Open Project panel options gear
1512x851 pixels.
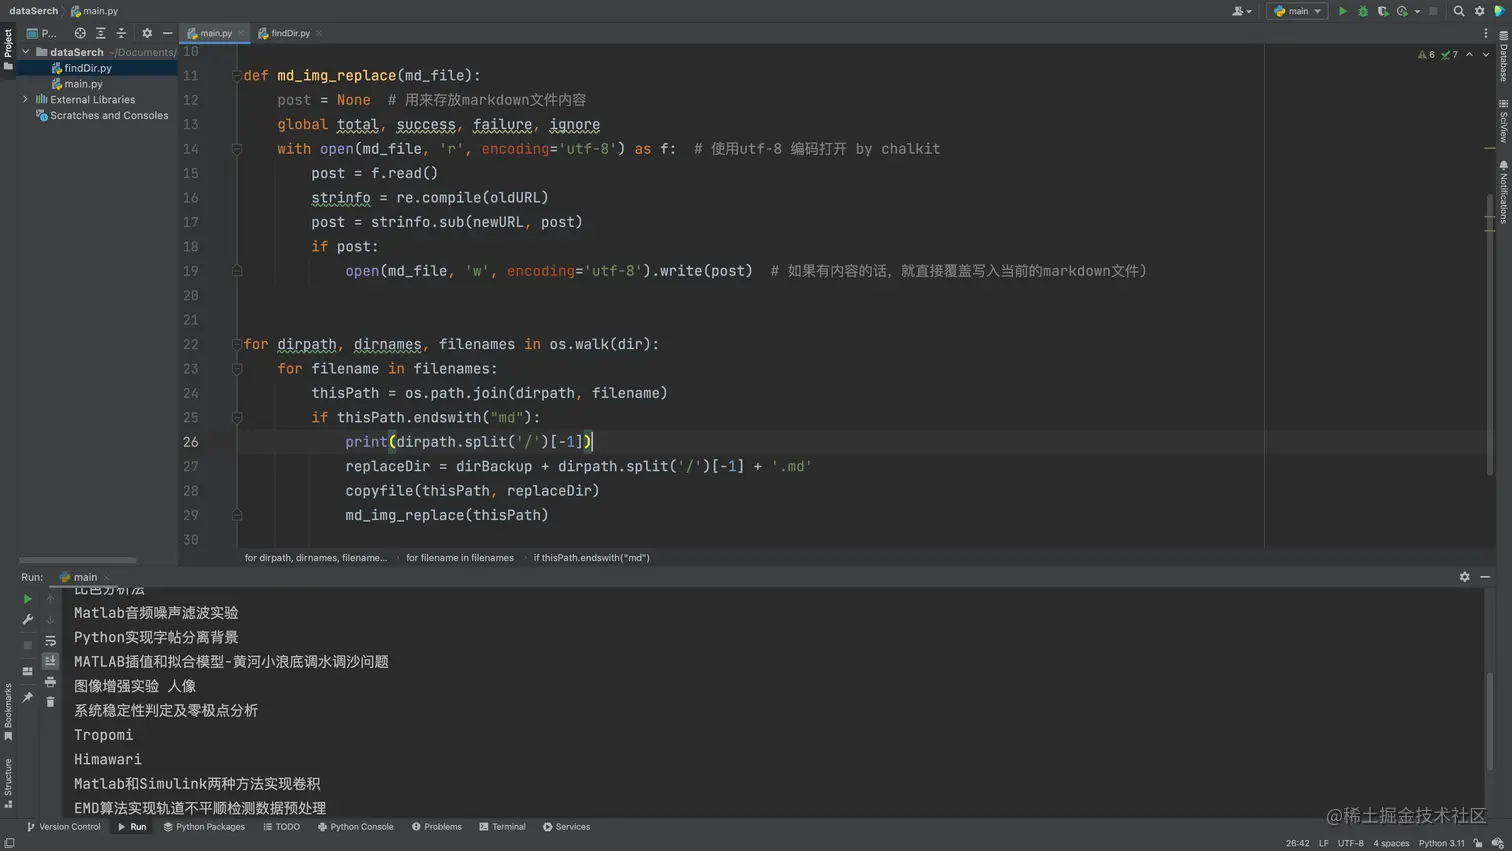147,33
